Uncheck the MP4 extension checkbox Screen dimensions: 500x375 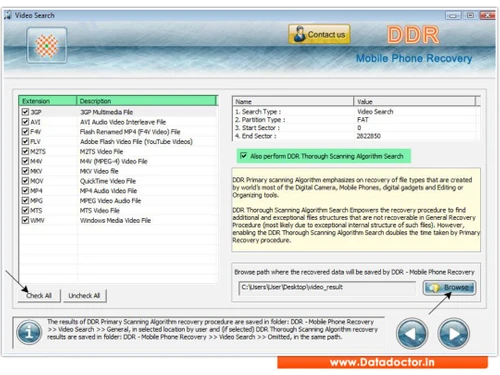[25, 190]
